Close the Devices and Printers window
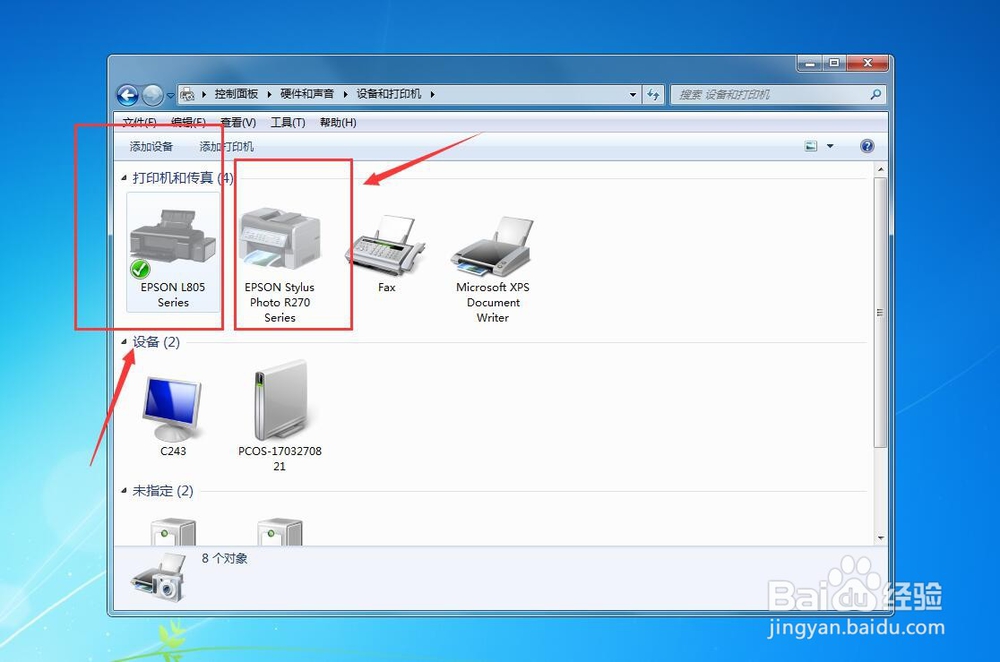This screenshot has height=662, width=1000. (867, 63)
